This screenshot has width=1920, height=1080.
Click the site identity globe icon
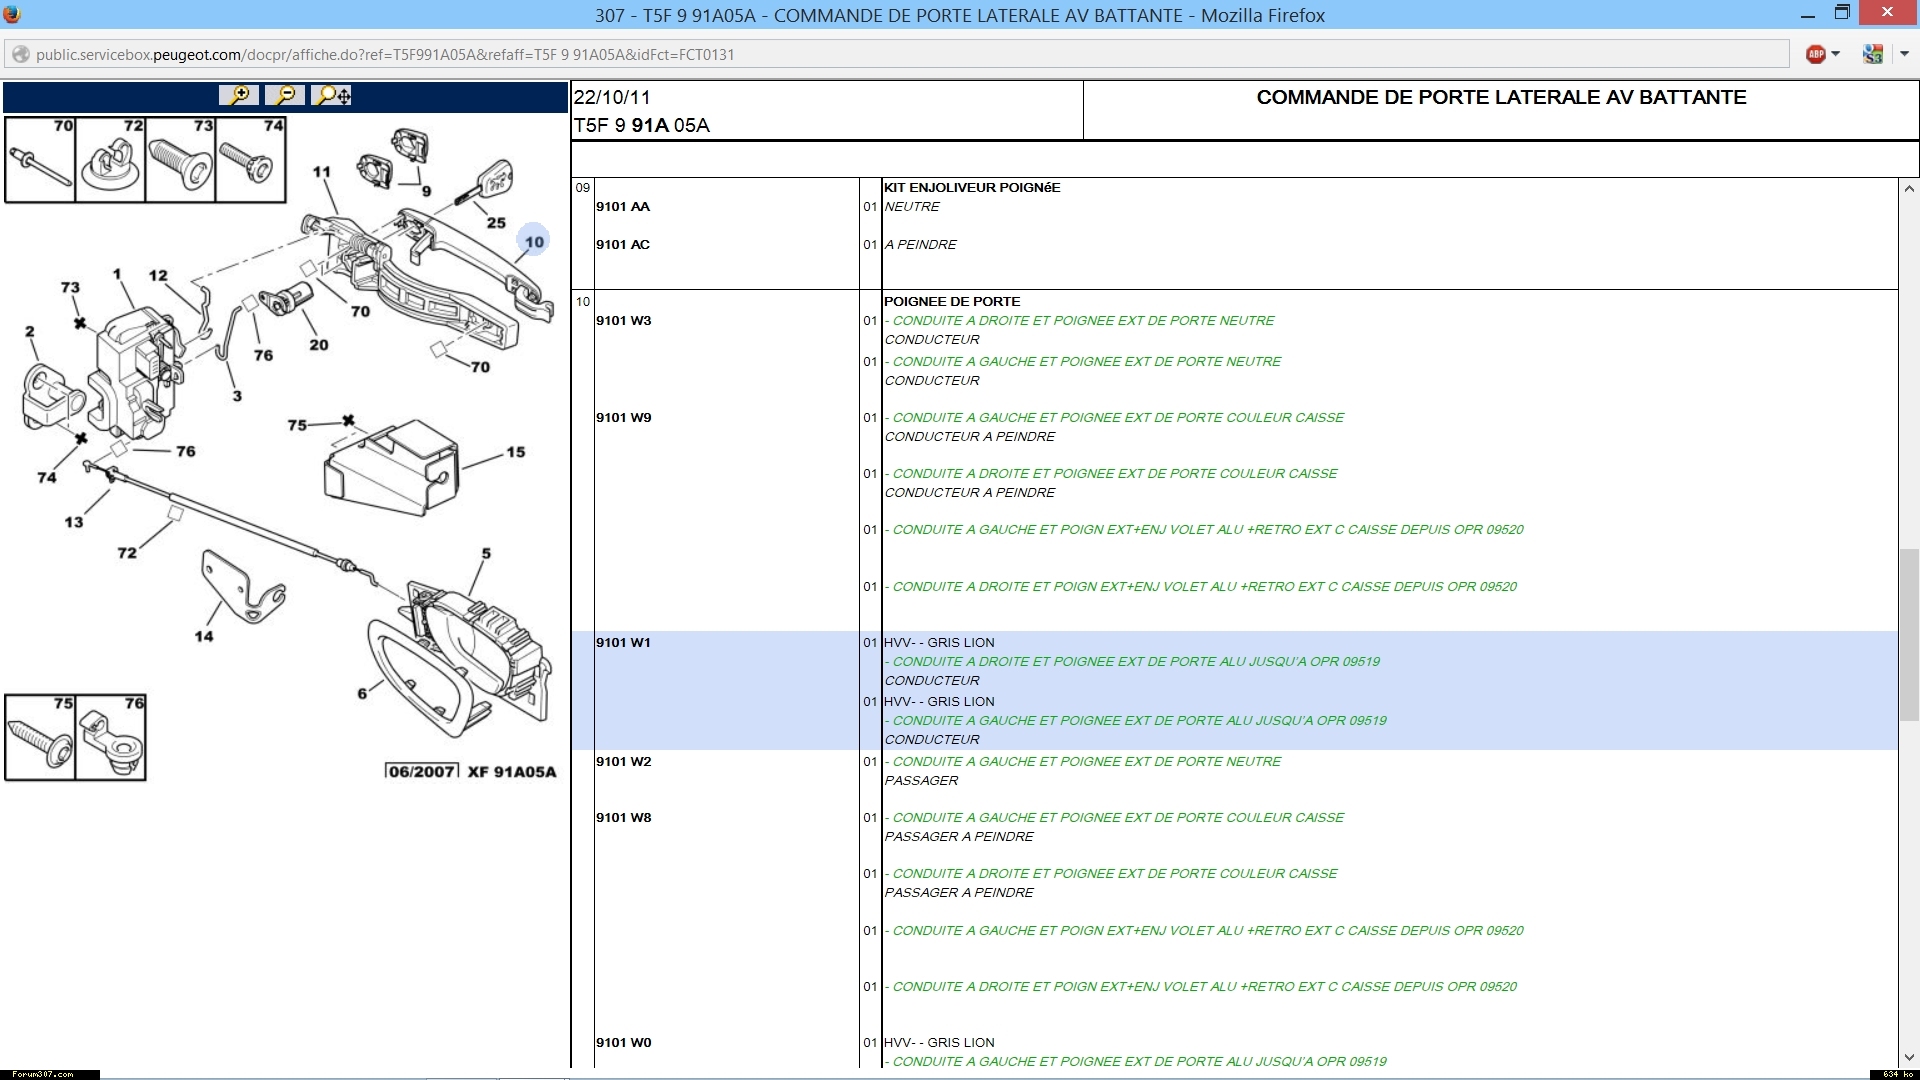(20, 54)
